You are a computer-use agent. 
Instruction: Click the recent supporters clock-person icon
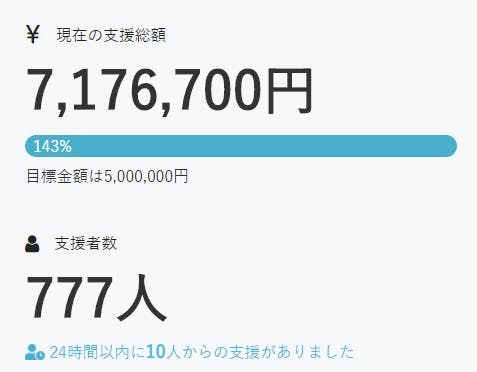35,352
